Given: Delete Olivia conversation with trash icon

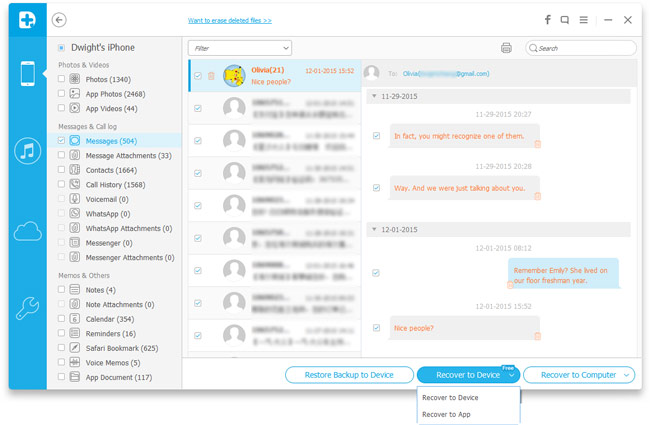Looking at the screenshot, I should coord(211,76).
